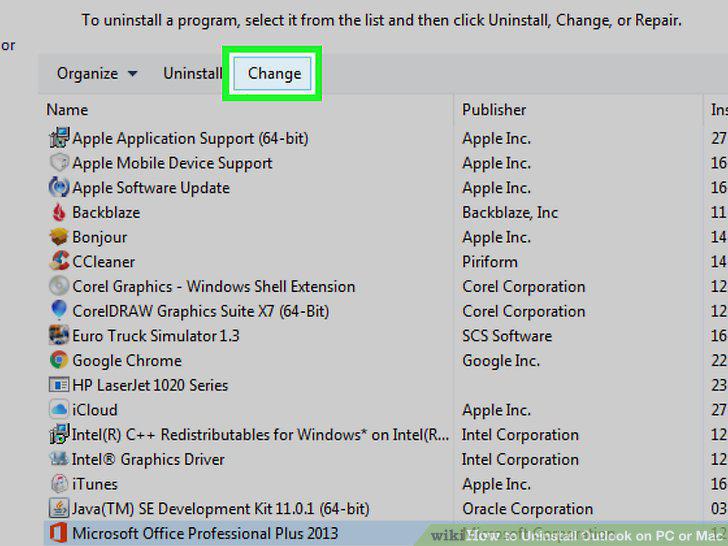Viewport: 728px width, 546px height.
Task: Click the Corel Graphics Shell Extension disc icon
Action: point(59,286)
